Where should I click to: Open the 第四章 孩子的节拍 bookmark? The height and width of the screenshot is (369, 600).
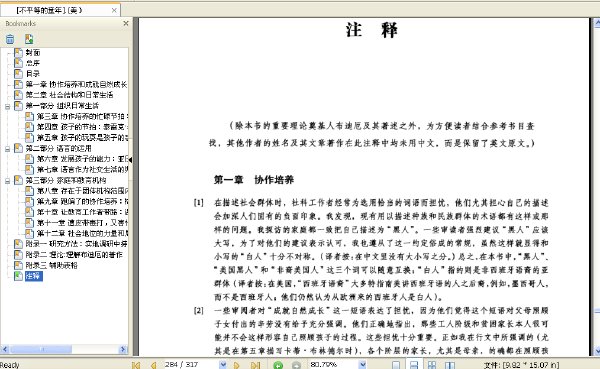pyautogui.click(x=82, y=127)
